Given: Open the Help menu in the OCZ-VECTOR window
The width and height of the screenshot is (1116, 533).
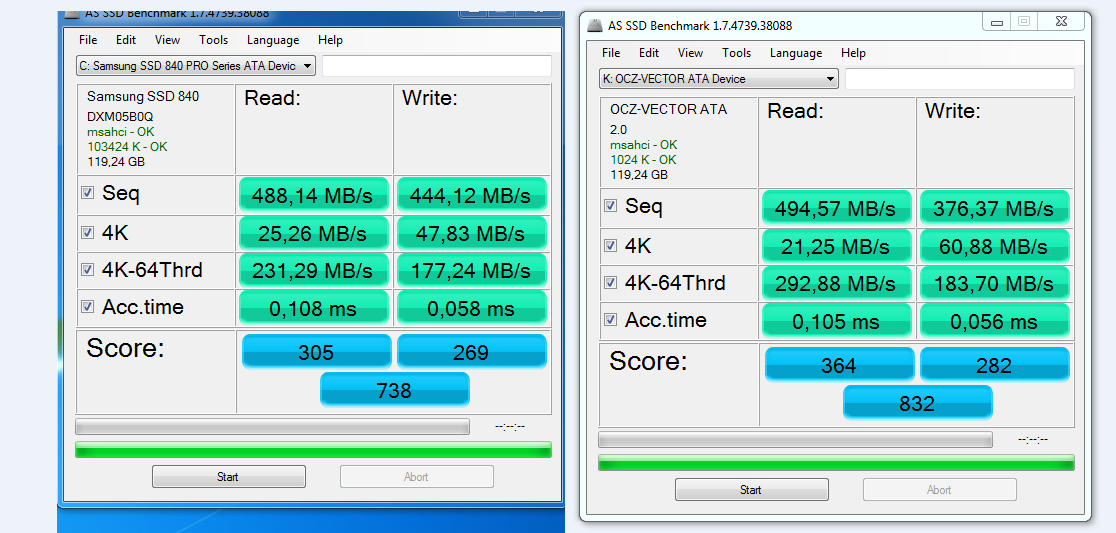Looking at the screenshot, I should click(x=853, y=53).
